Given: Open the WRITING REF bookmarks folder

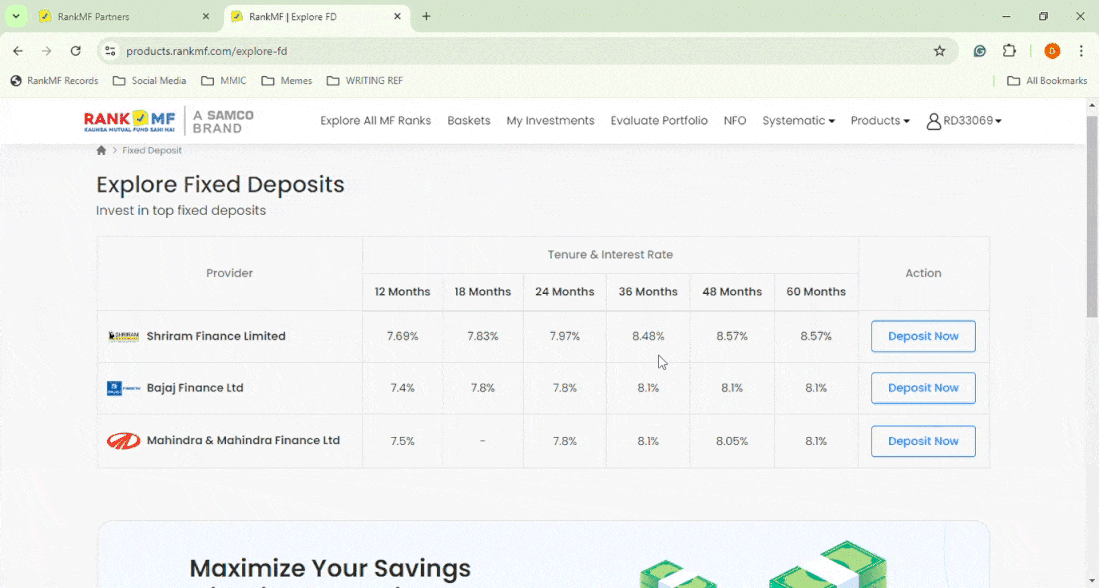Looking at the screenshot, I should click(365, 81).
